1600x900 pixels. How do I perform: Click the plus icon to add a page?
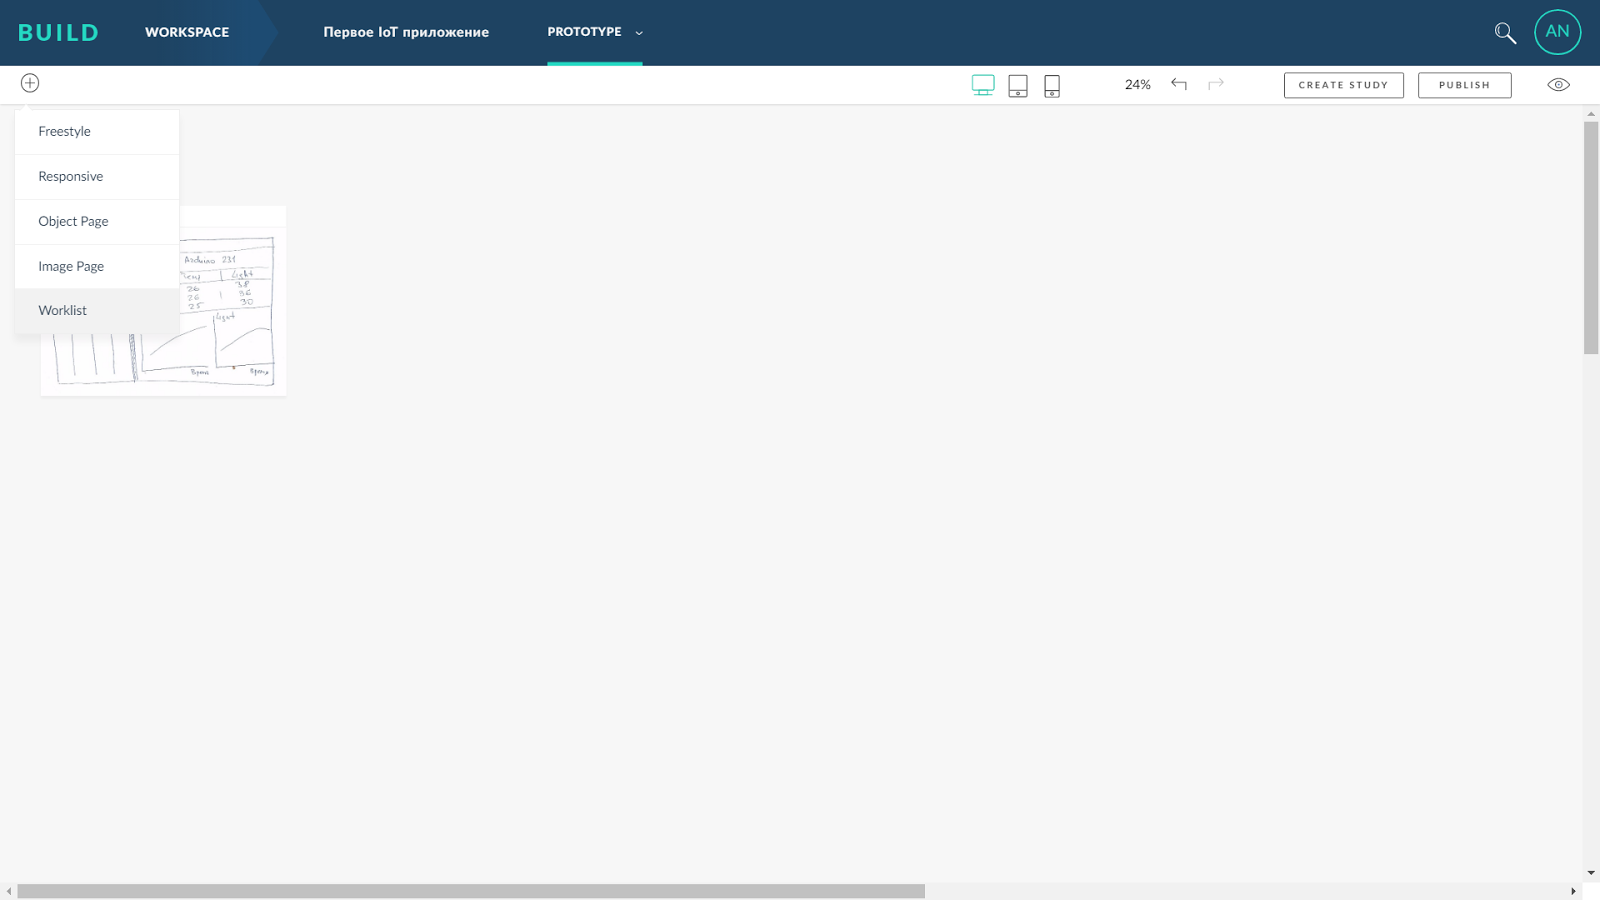[x=29, y=83]
